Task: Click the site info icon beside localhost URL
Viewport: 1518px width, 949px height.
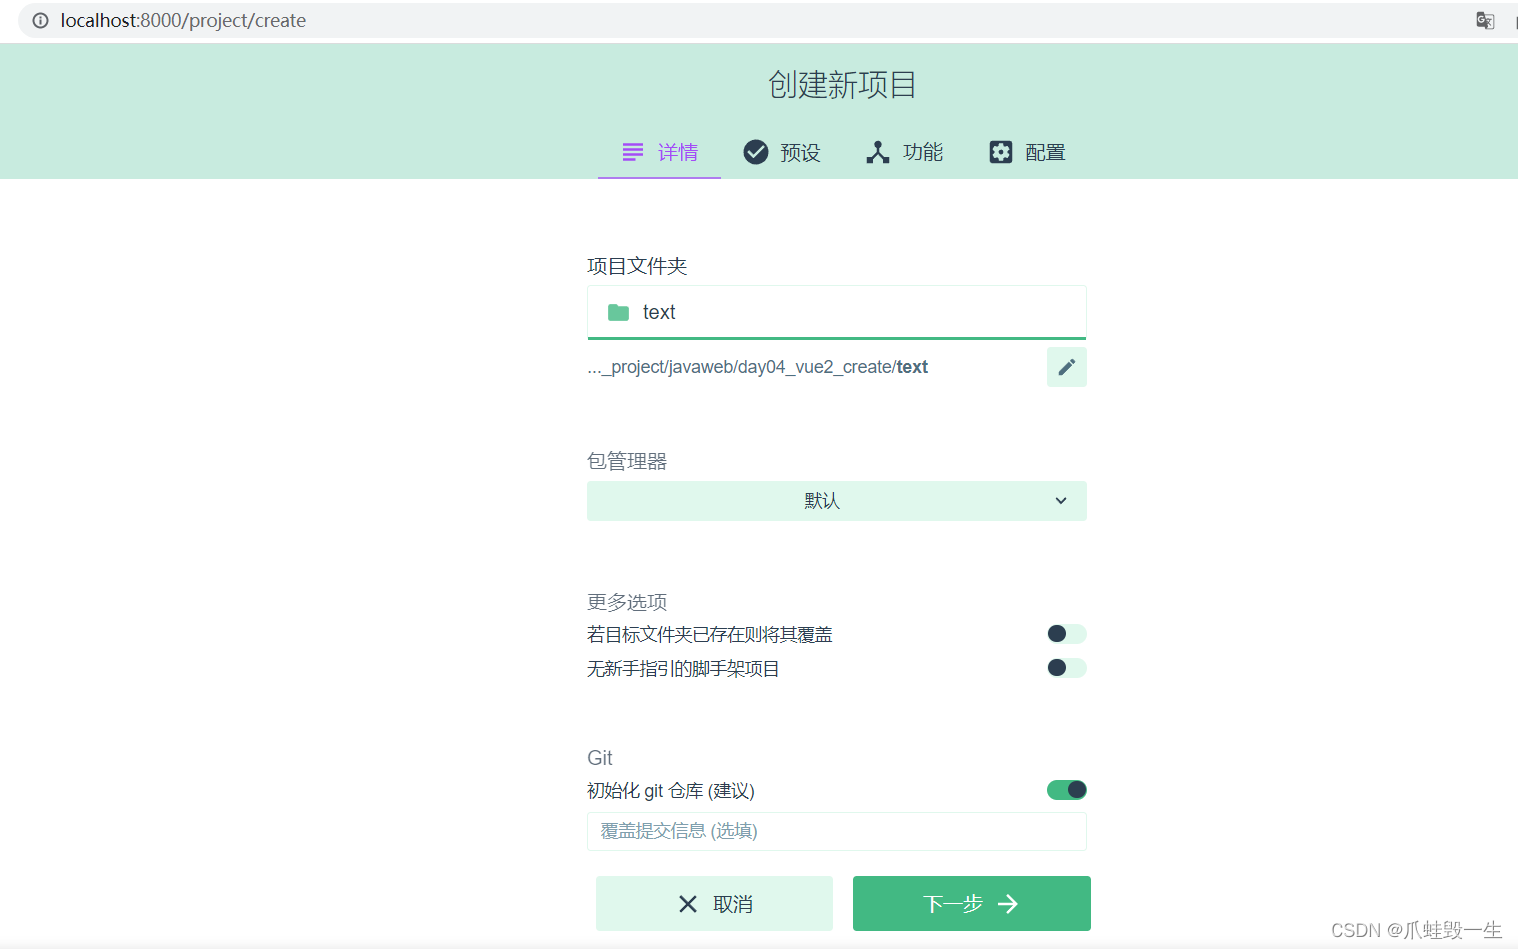Action: (40, 20)
